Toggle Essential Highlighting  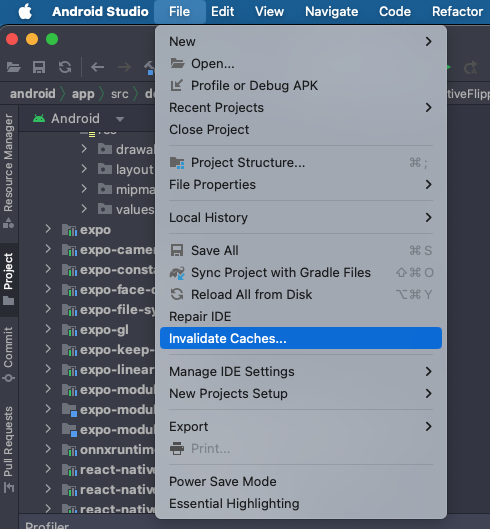point(301,503)
